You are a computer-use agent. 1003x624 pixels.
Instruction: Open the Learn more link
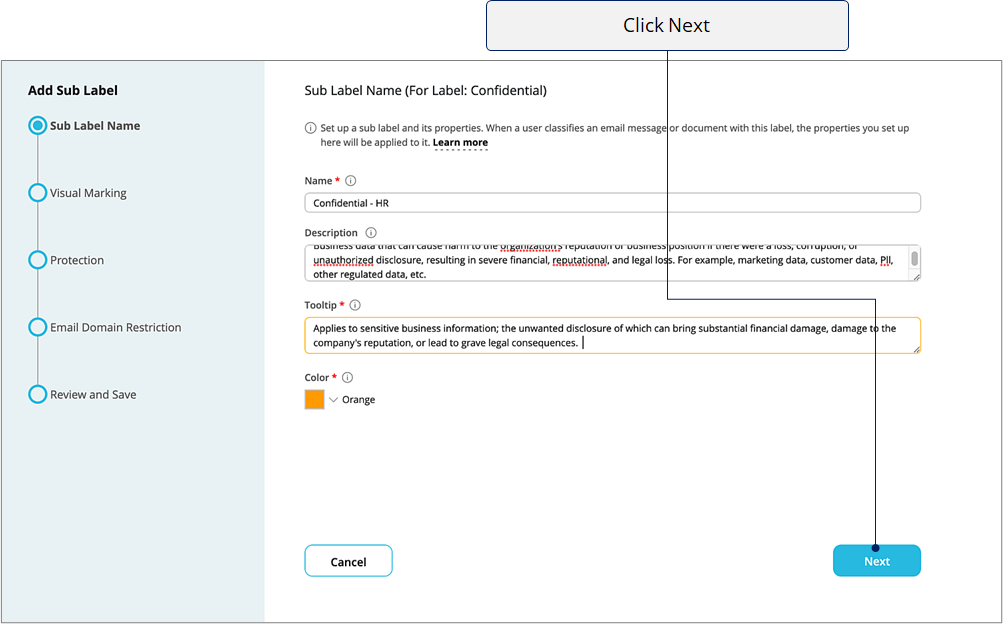(x=461, y=143)
